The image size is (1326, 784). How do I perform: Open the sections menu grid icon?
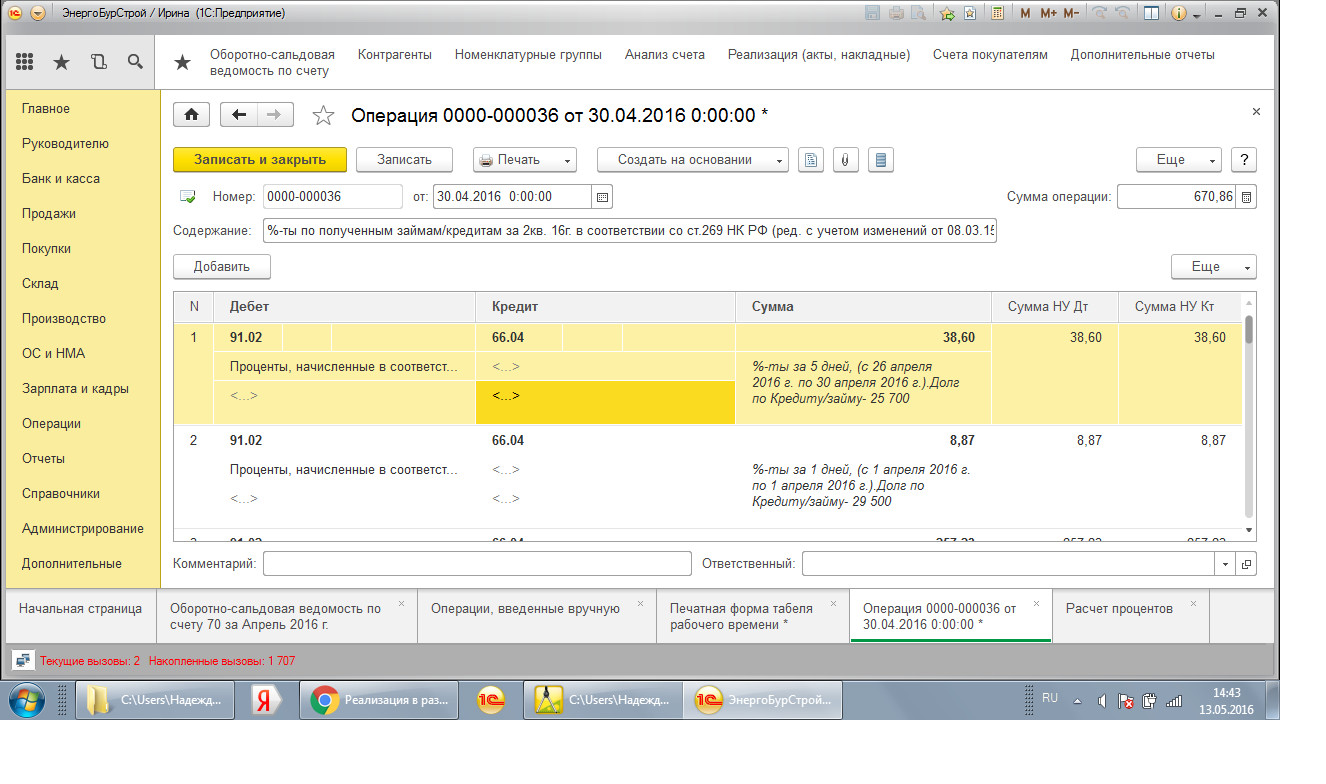point(24,62)
